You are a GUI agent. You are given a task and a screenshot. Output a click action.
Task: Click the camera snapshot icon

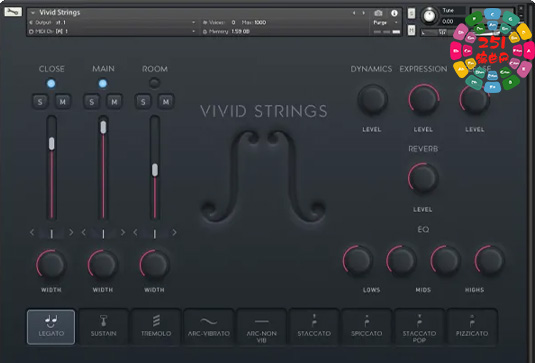[x=378, y=13]
